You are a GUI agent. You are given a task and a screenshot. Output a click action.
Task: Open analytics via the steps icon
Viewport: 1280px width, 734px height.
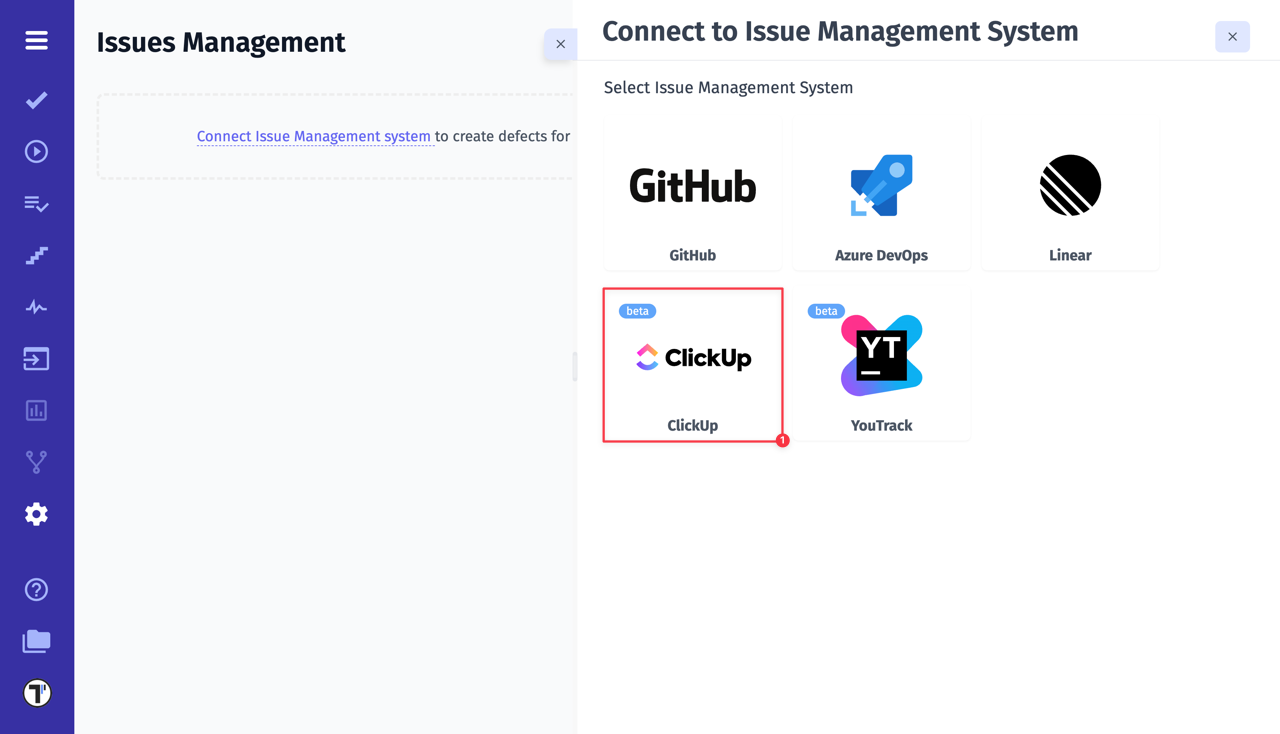point(36,255)
